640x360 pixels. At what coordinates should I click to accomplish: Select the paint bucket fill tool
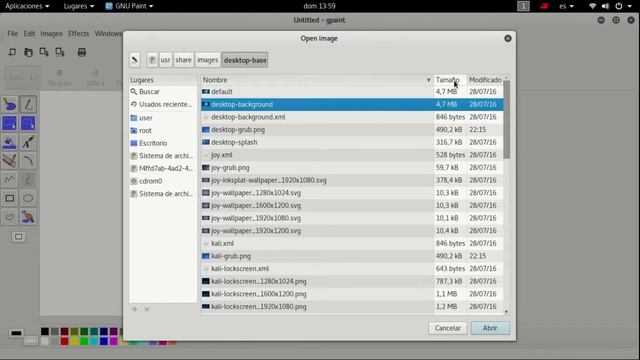click(x=9, y=142)
